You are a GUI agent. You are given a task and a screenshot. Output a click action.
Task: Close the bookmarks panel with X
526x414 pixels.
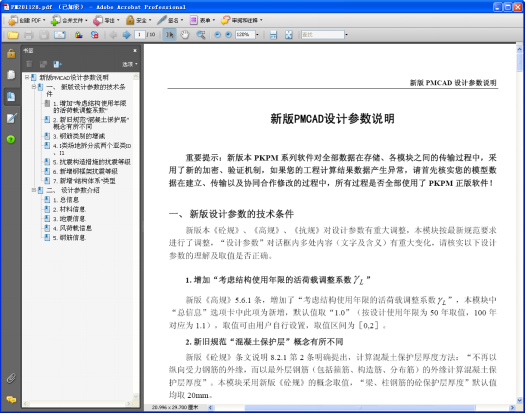coord(135,51)
